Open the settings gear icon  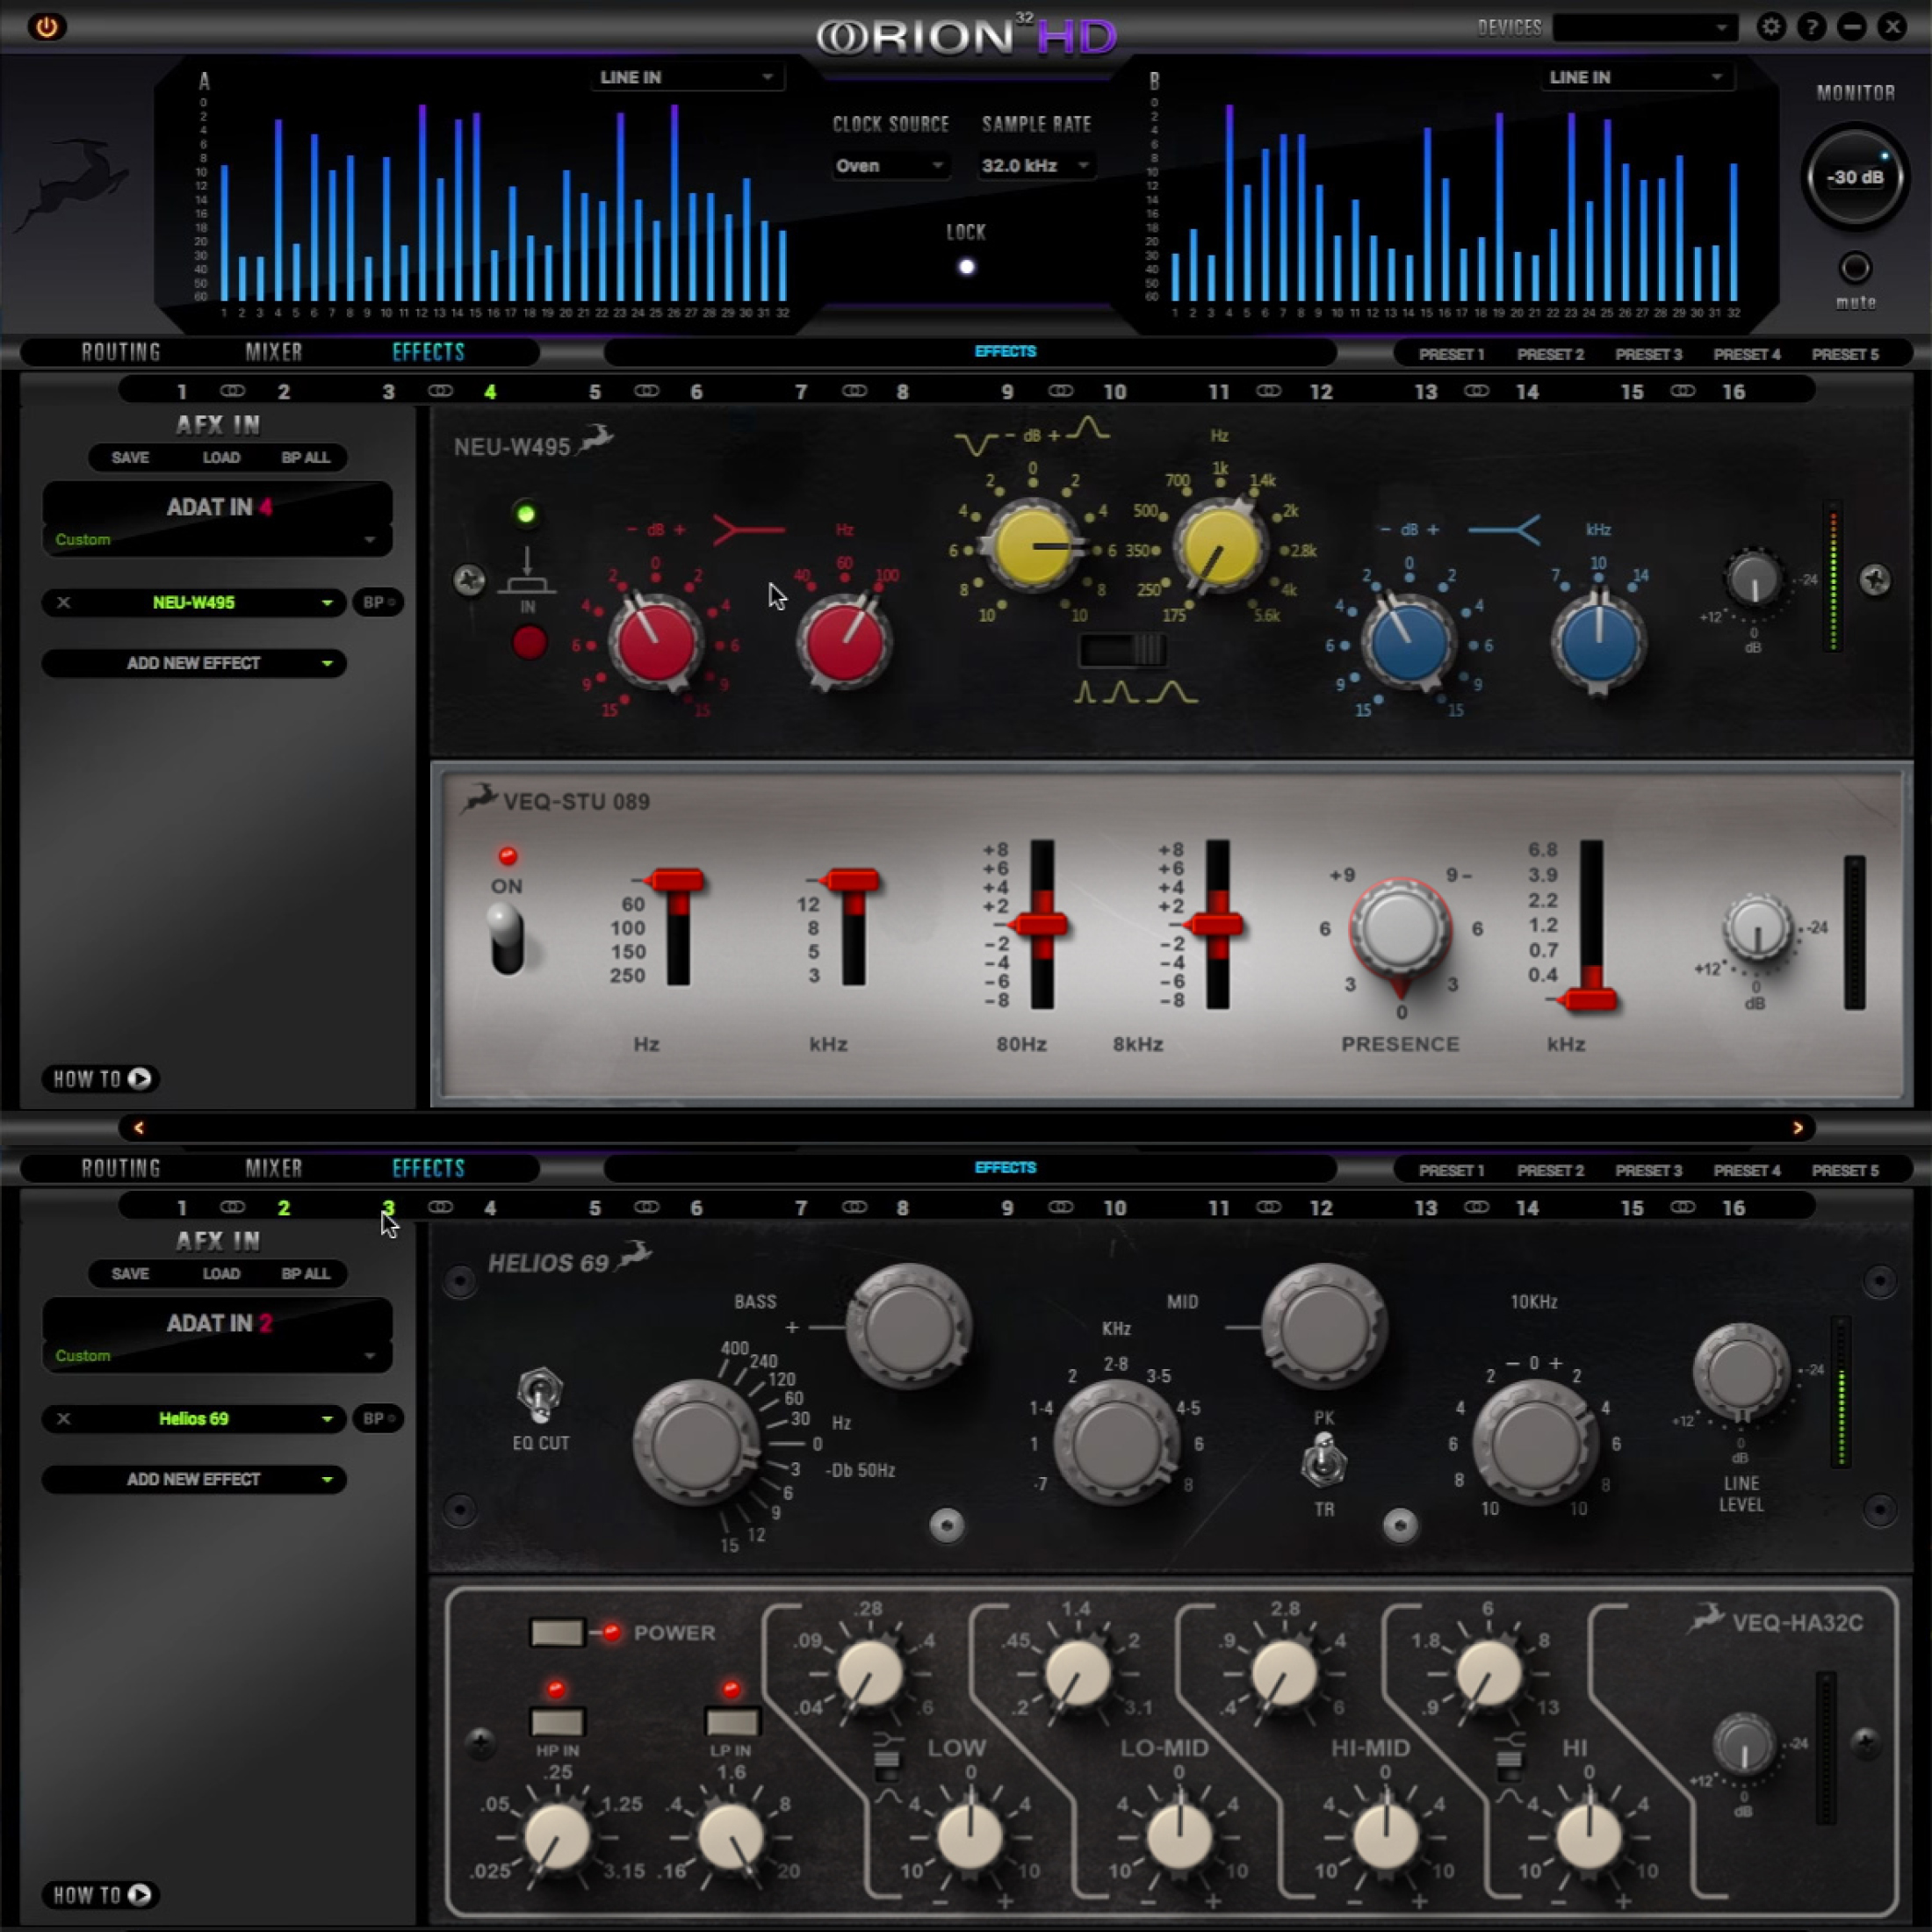1770,27
